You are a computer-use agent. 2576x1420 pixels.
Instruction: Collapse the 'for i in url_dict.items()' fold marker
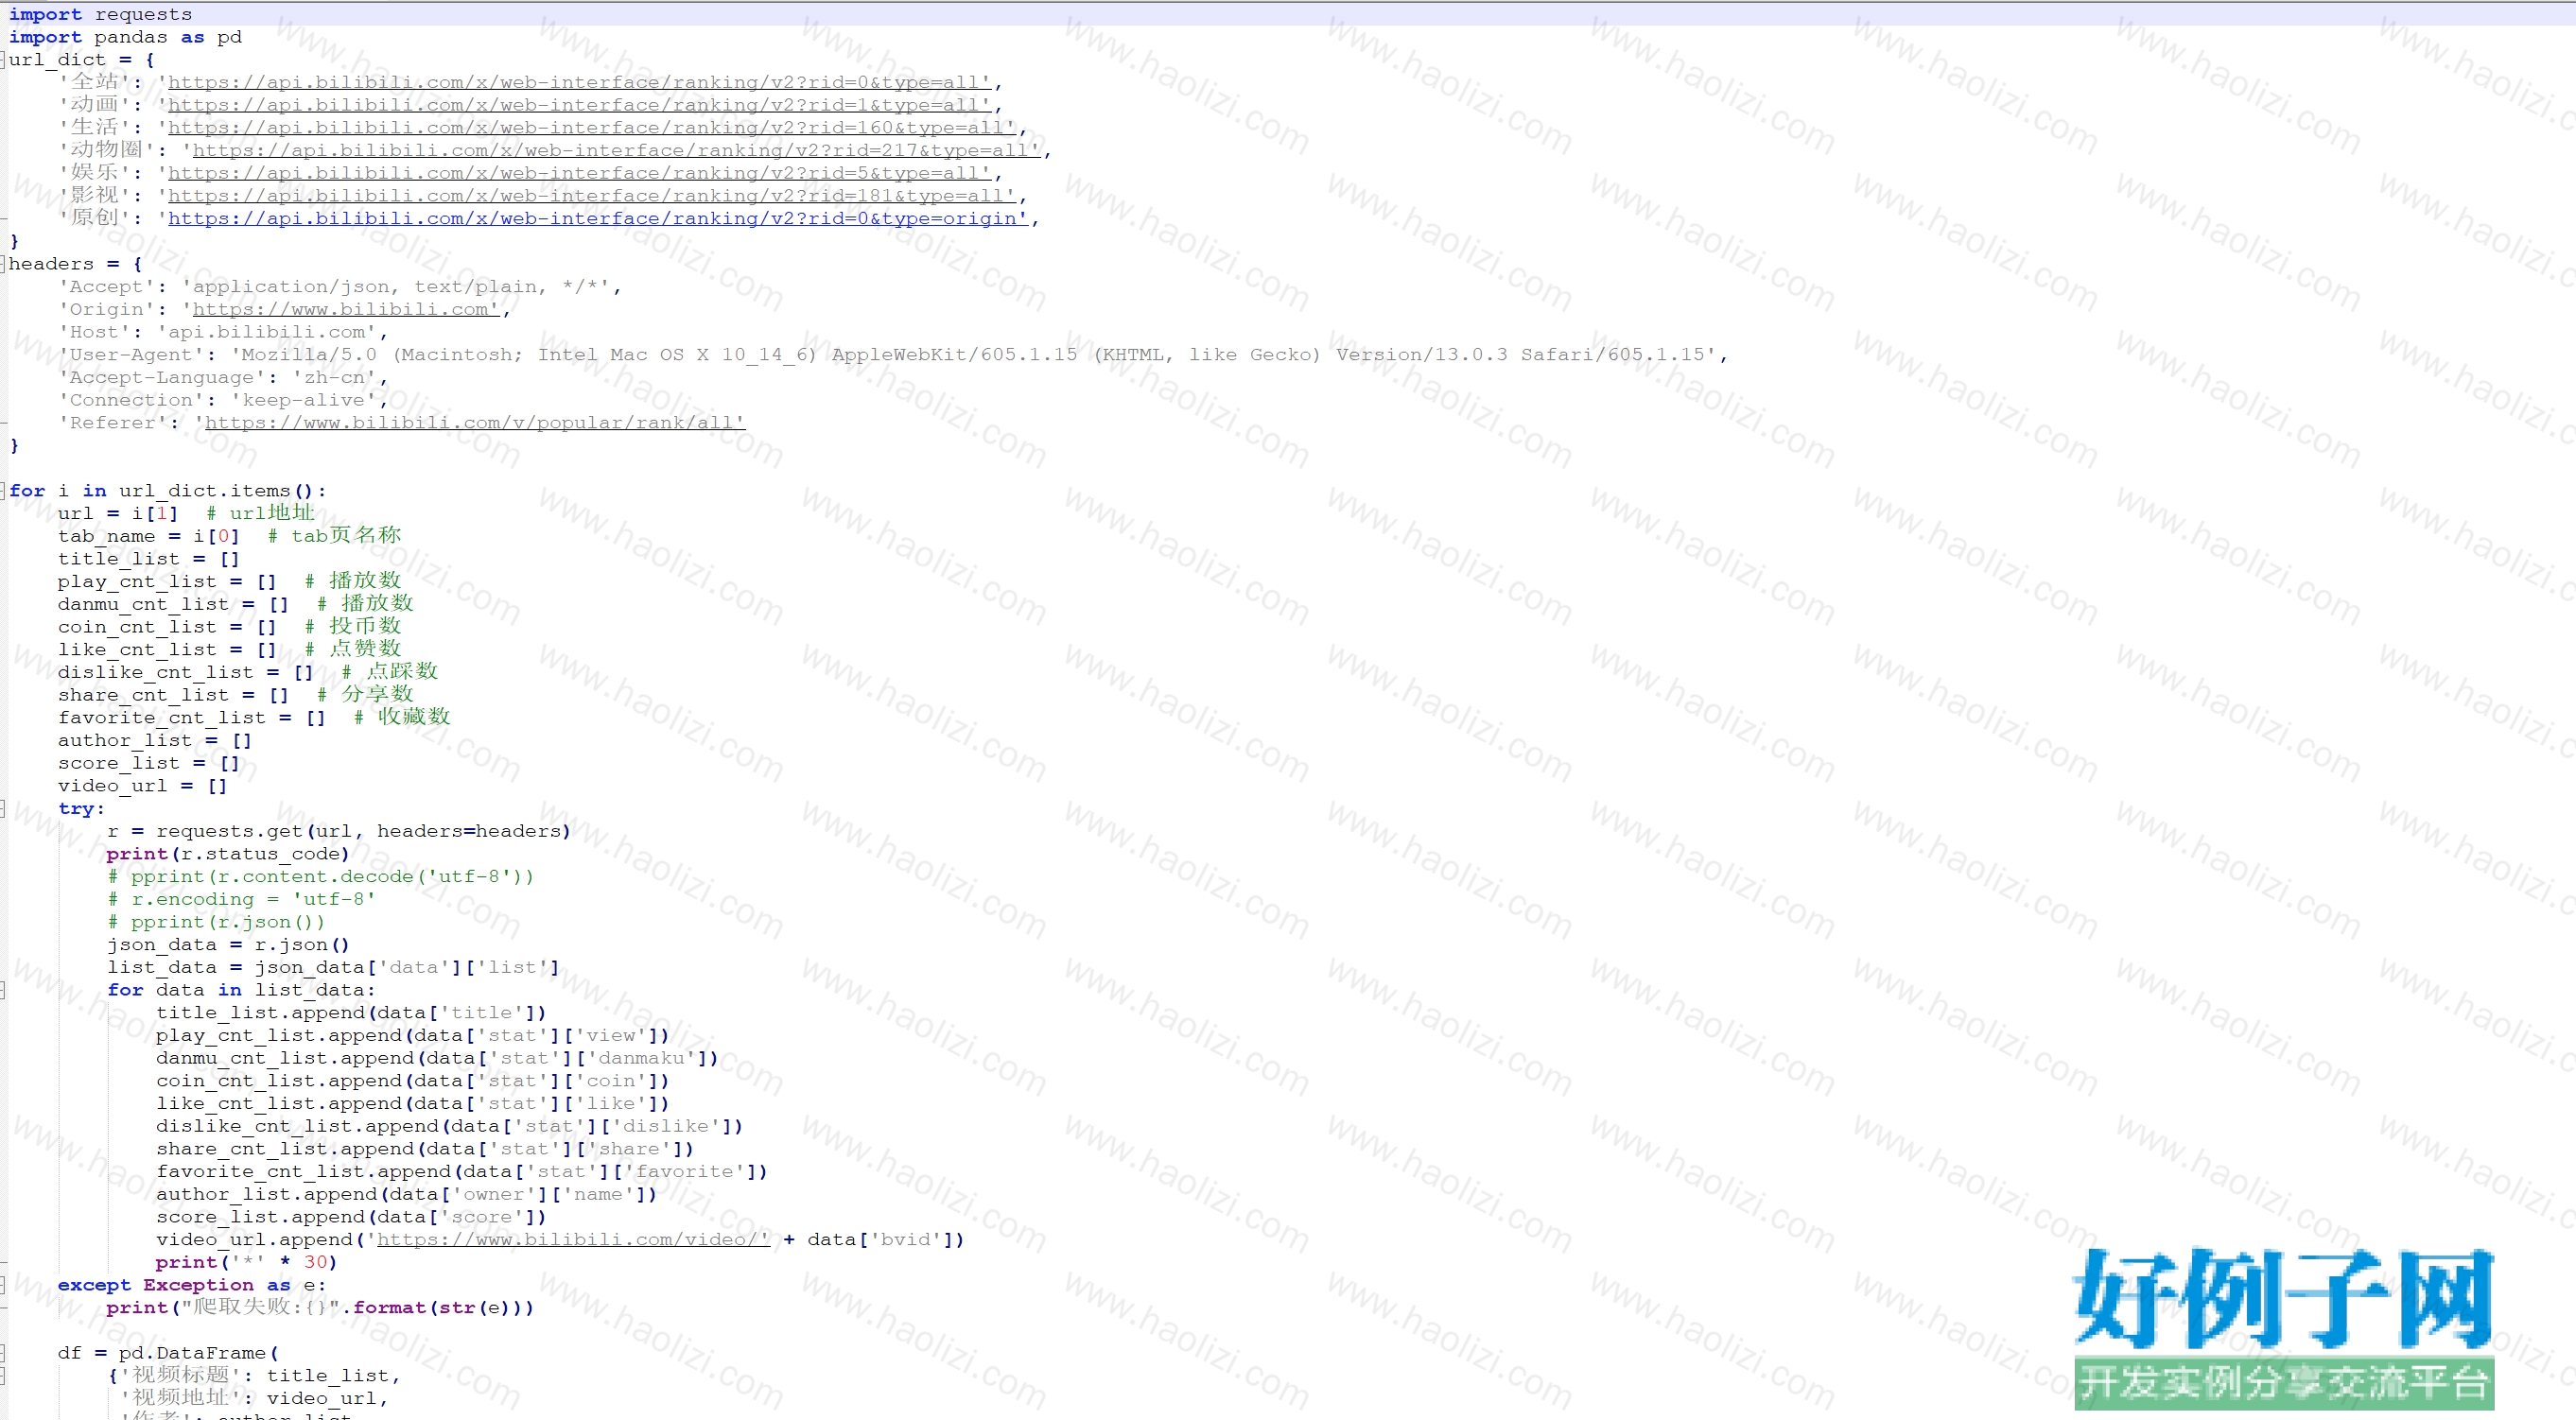click(3, 491)
